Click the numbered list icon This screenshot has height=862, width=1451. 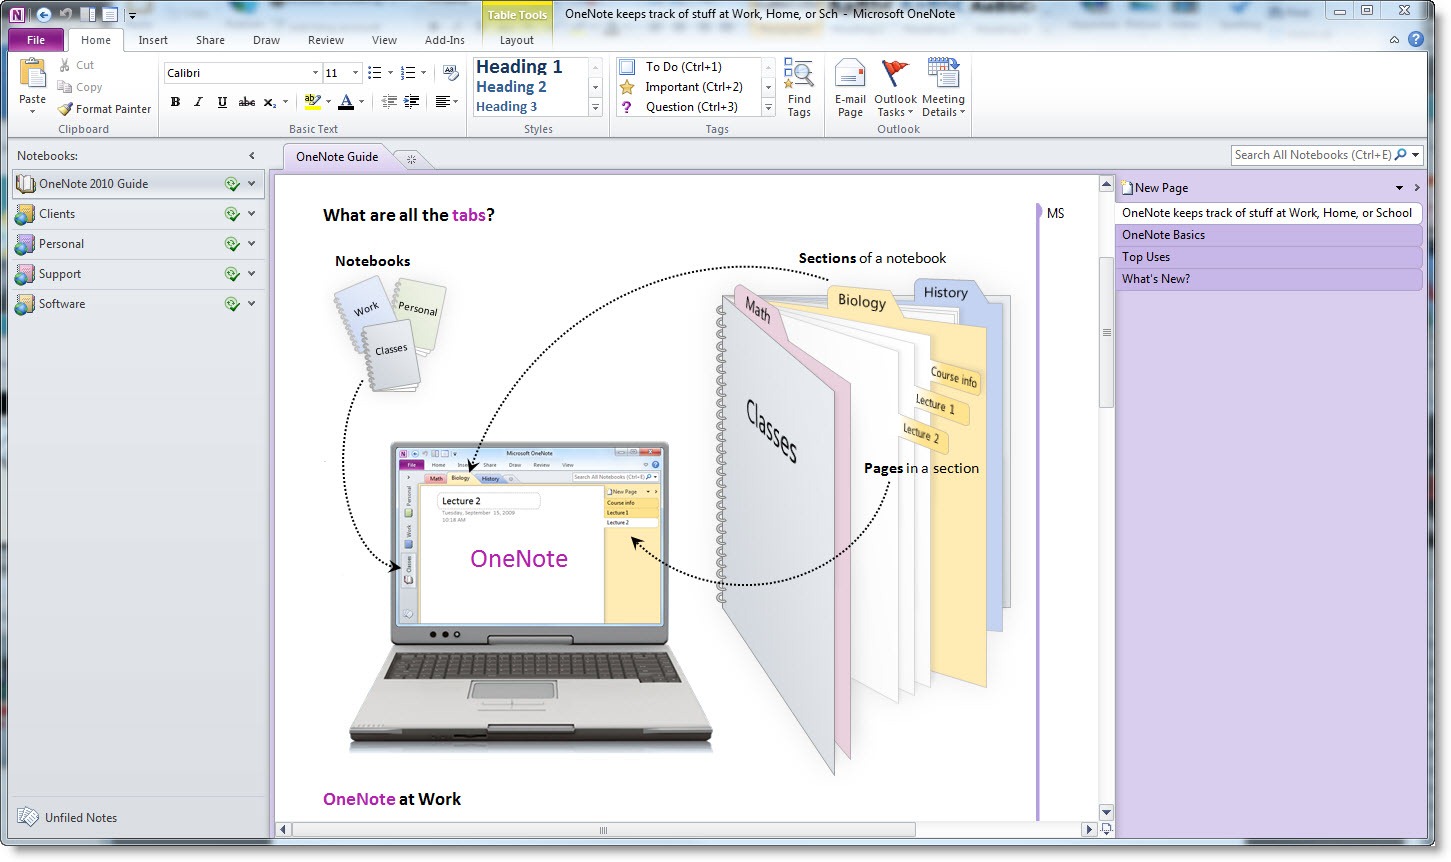point(408,72)
